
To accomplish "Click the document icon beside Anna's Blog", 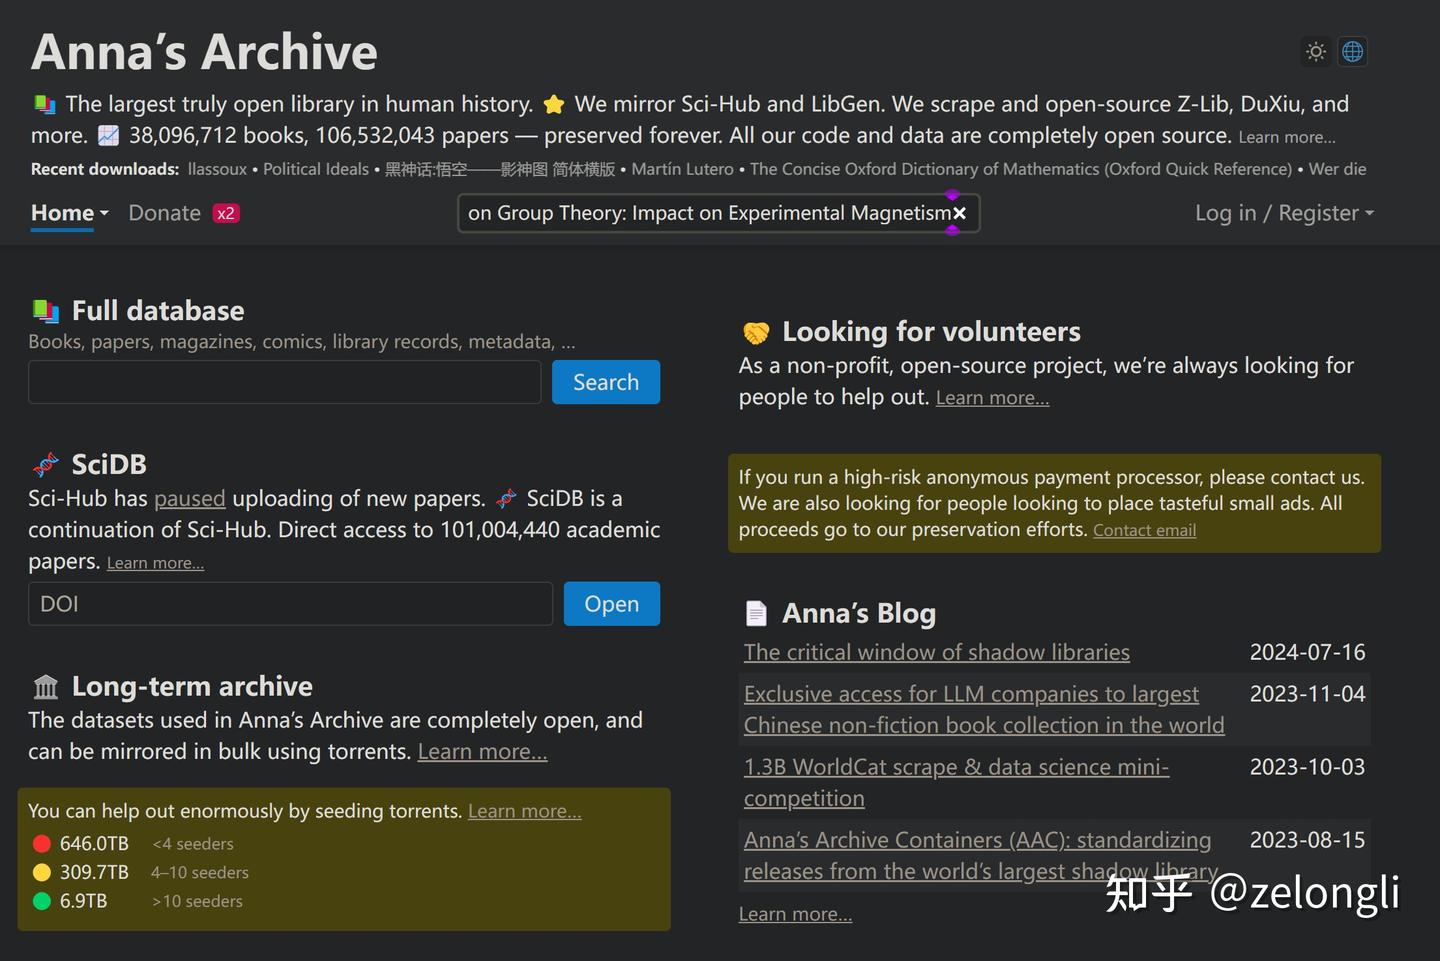I will point(756,613).
